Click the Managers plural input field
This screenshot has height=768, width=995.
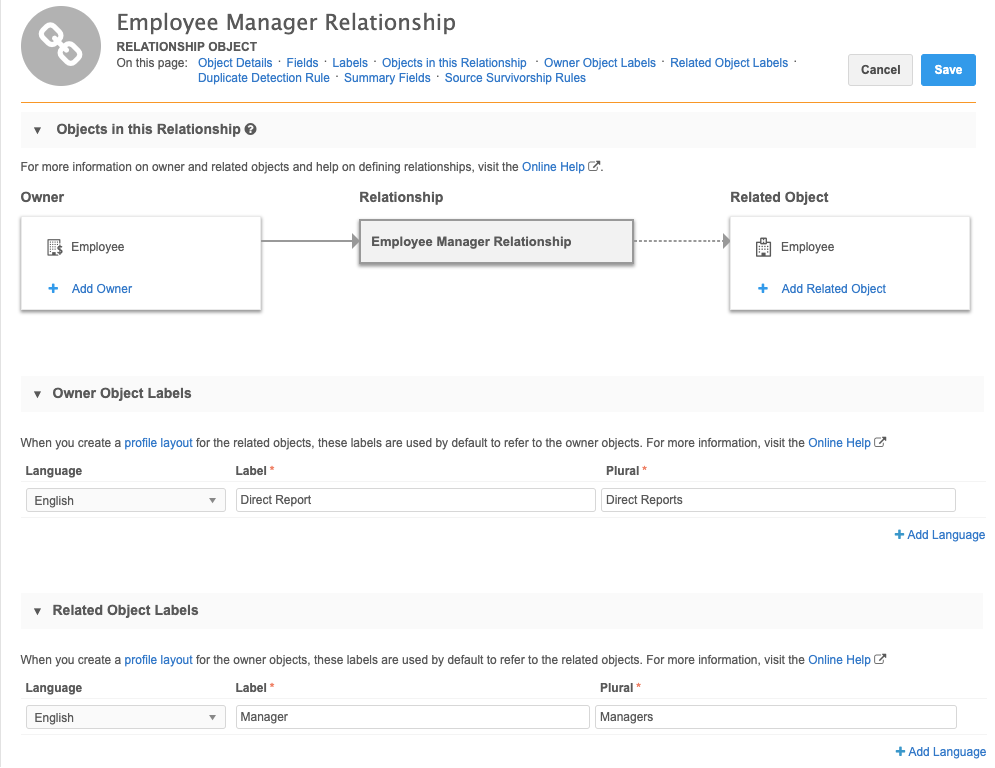[x=775, y=717]
